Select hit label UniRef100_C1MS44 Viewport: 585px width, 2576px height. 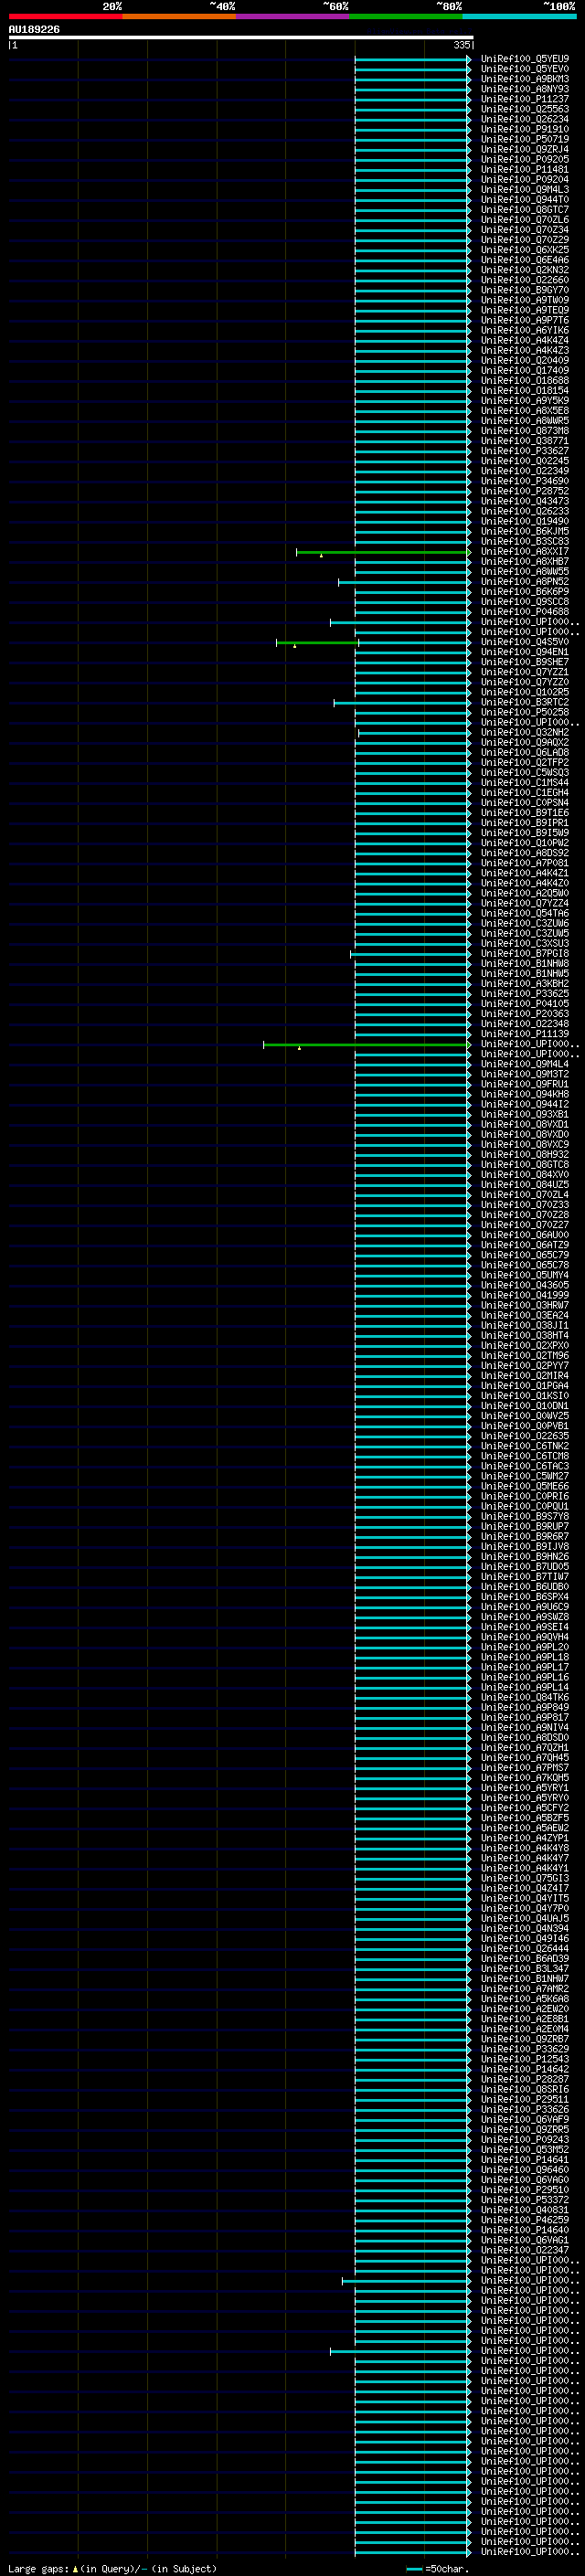(525, 783)
